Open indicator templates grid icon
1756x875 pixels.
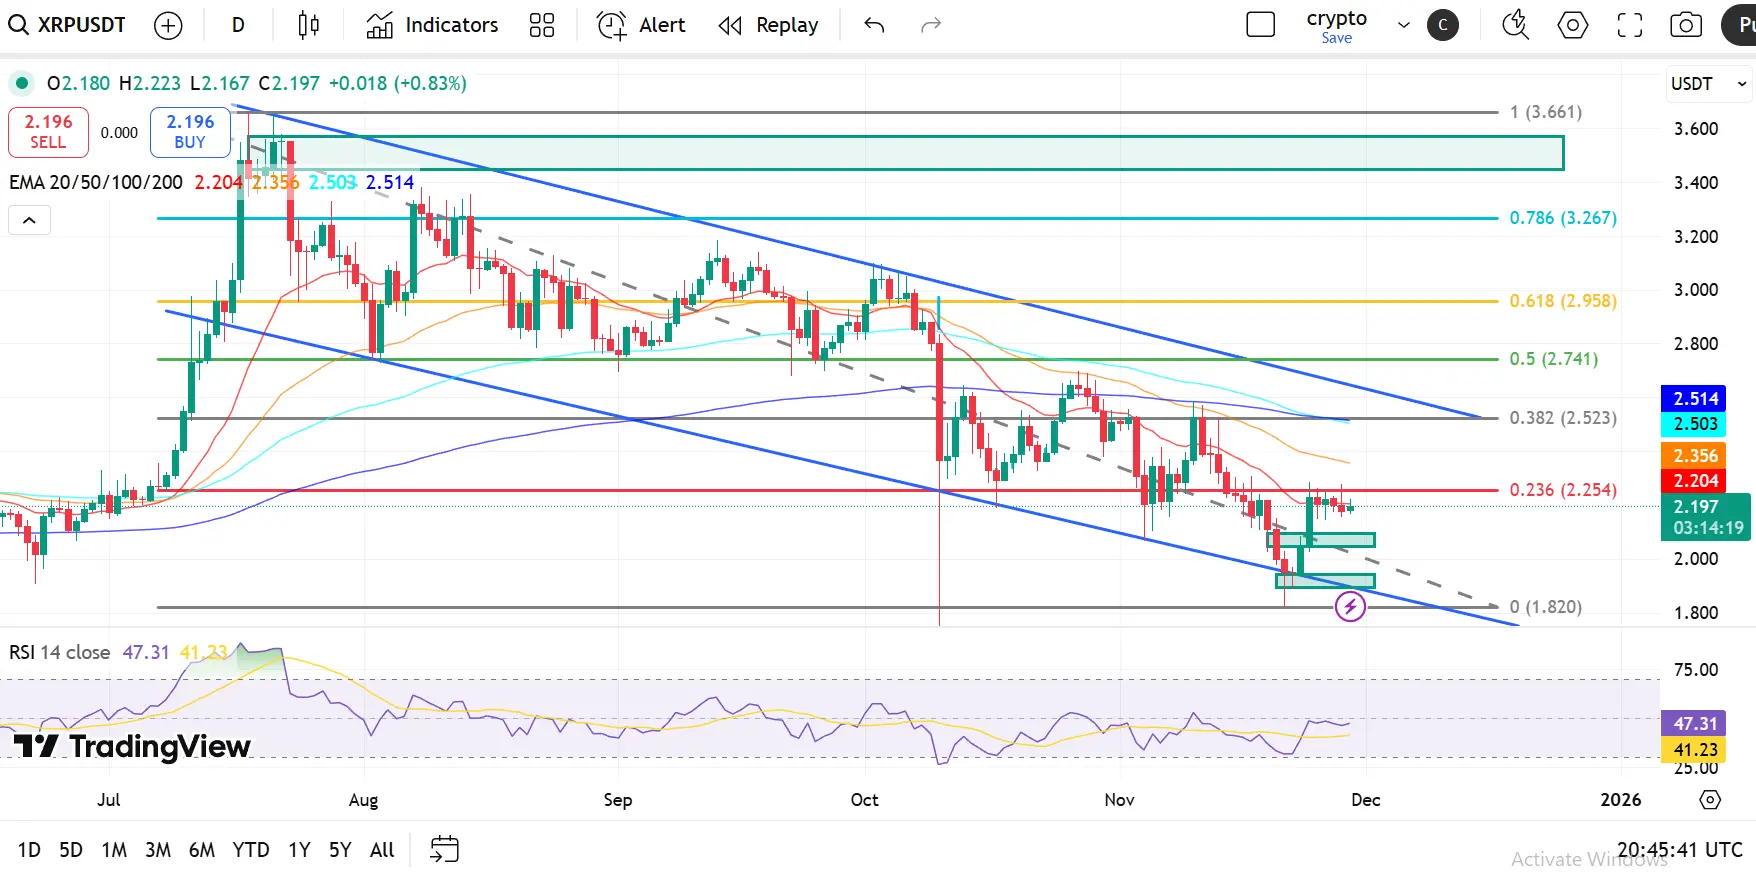point(542,25)
